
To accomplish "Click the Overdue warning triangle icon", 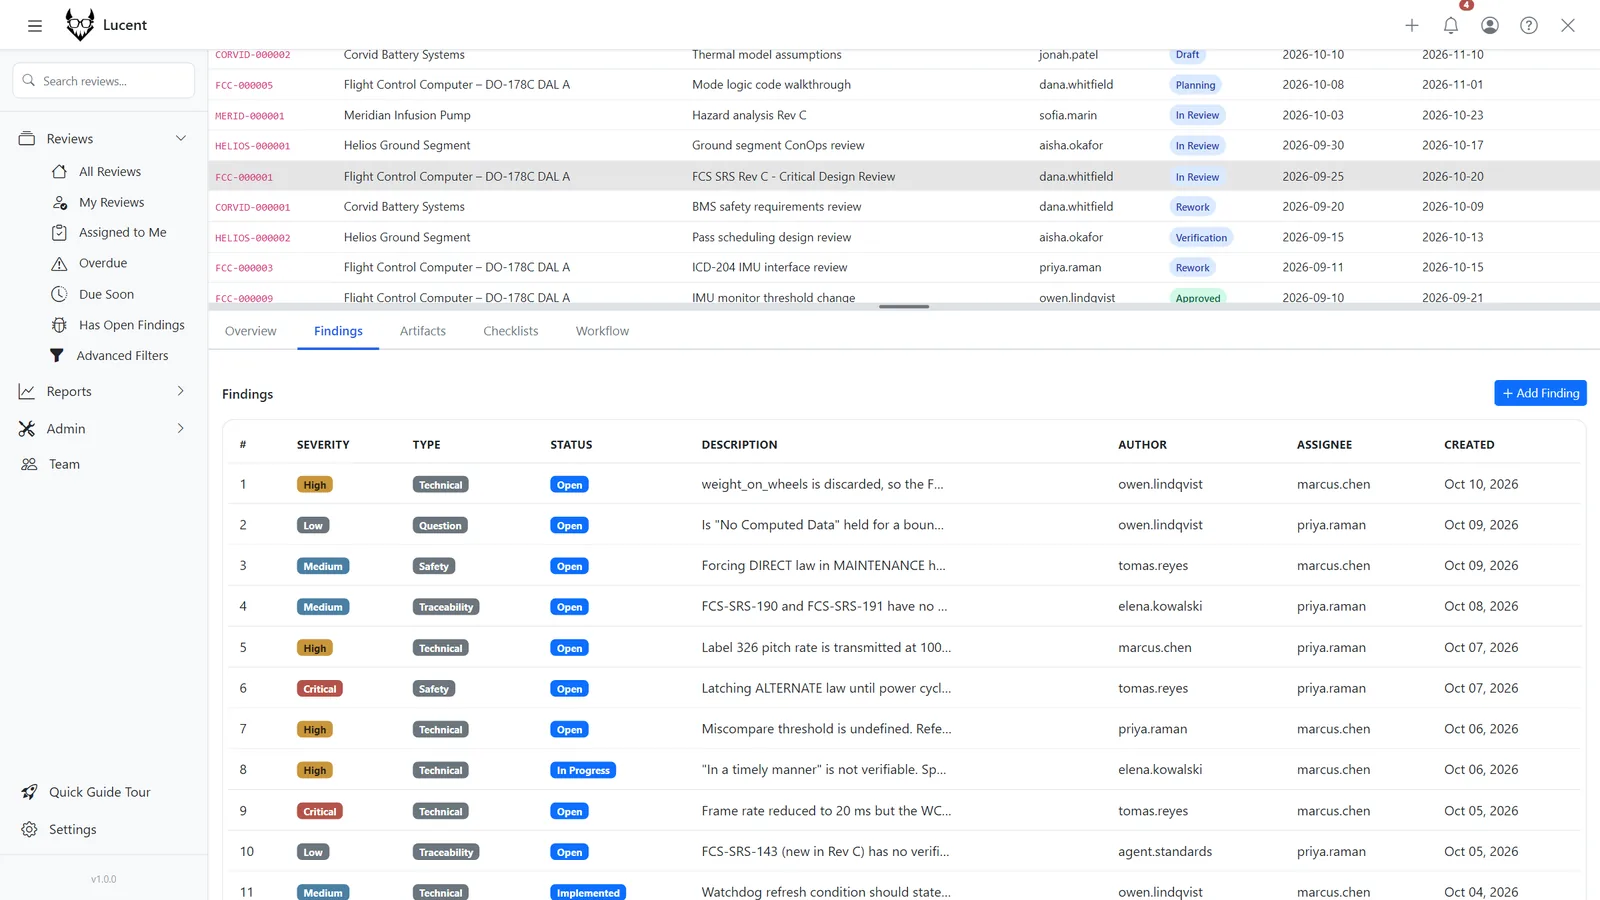I will click(60, 264).
